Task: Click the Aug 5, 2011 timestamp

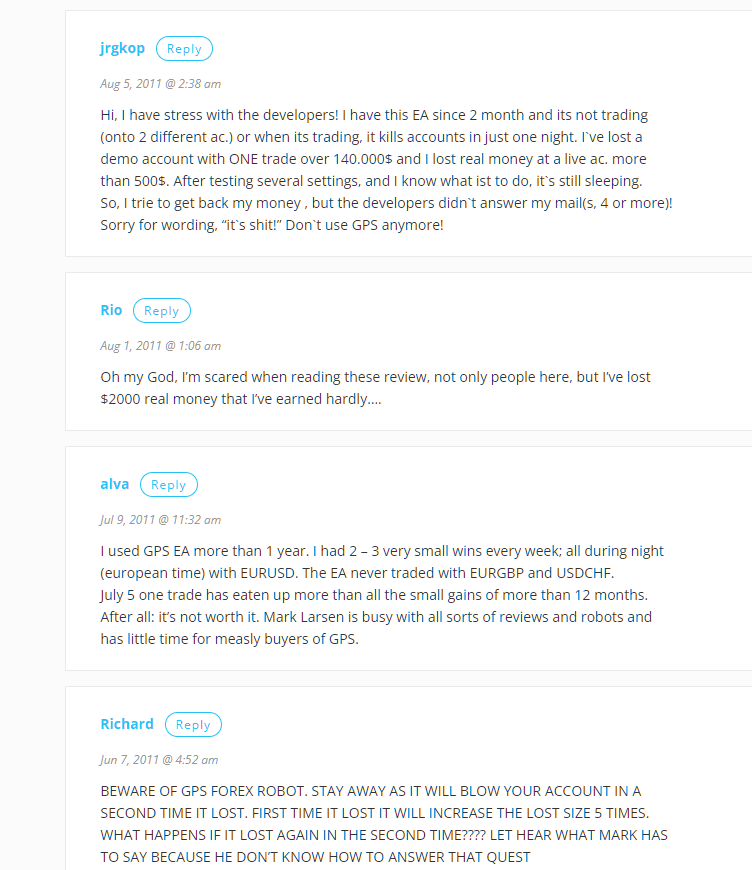Action: pyautogui.click(x=160, y=84)
